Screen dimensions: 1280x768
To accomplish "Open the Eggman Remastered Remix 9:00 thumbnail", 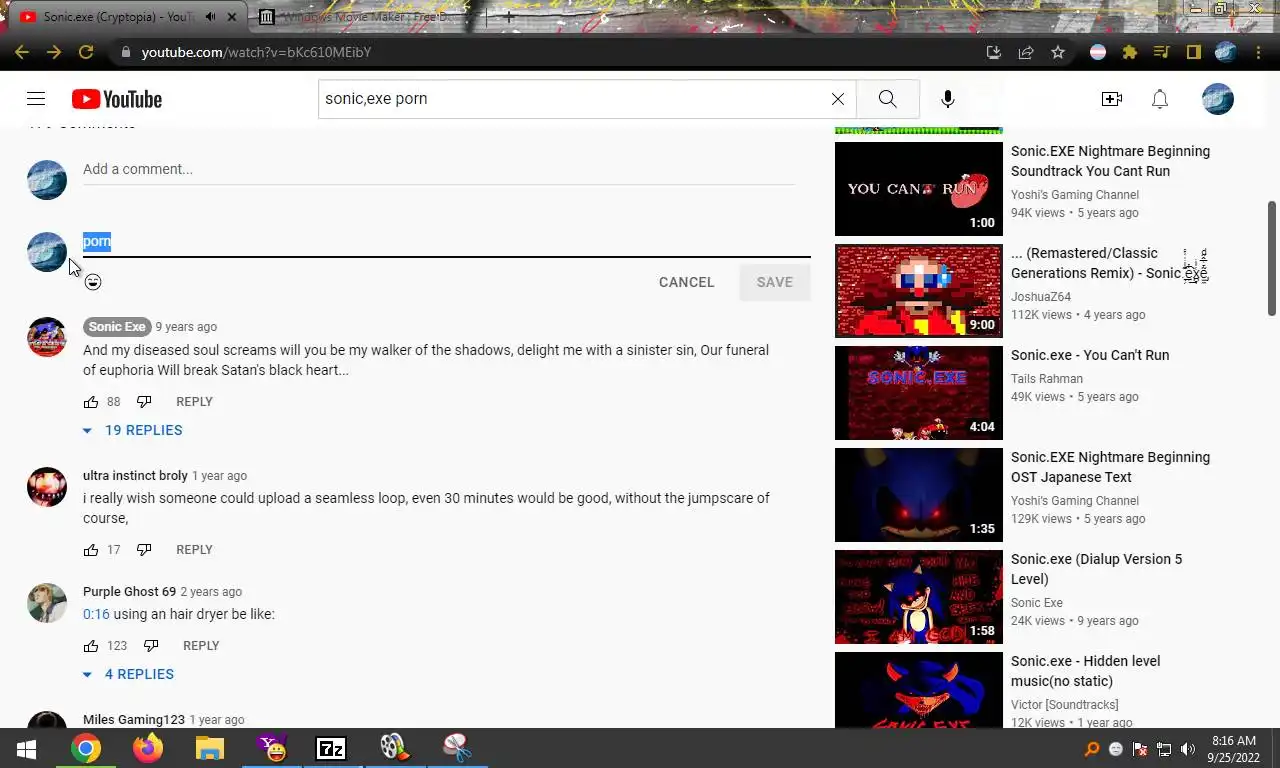I will click(919, 291).
